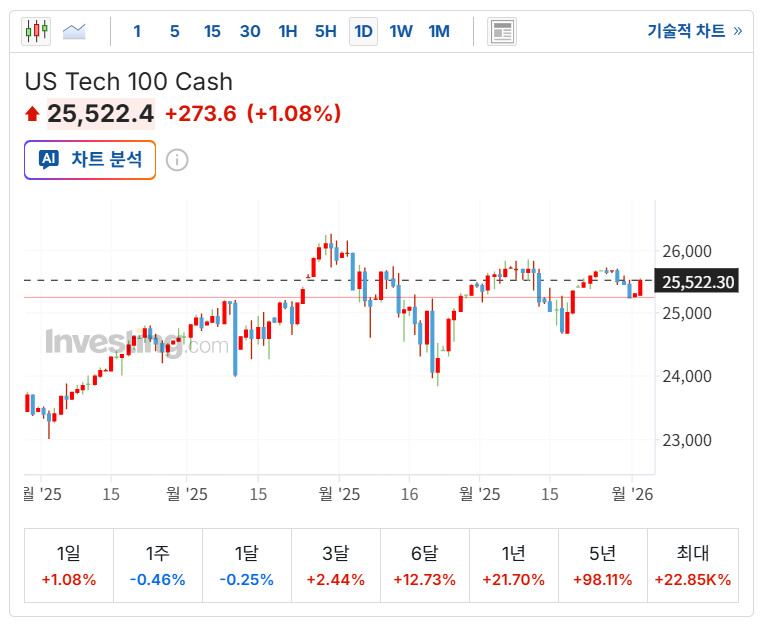Select the 1일 performance range tab
Viewport: 763px width, 624px height.
(68, 566)
